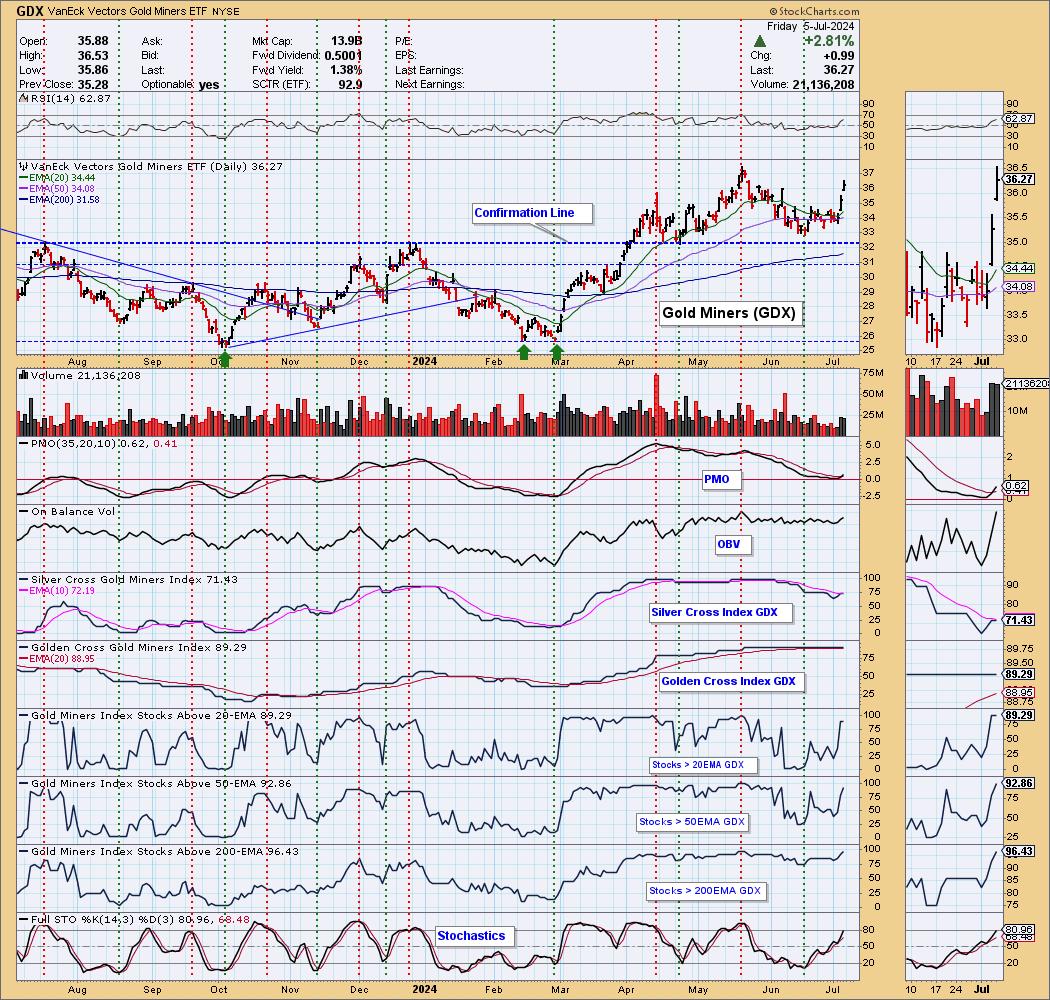Image resolution: width=1050 pixels, height=1000 pixels.
Task: Click the Stocks Above 50-EMA legend title
Action: (x=161, y=784)
